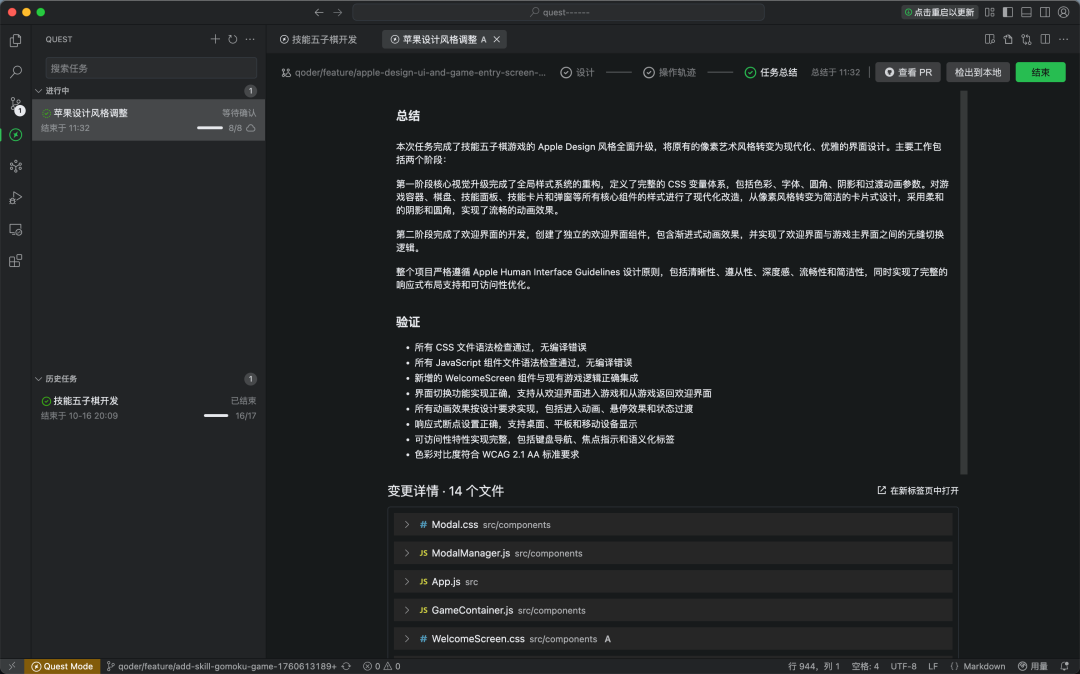Open the Run and Debug view
Screen dimensions: 1080x674
(15, 198)
